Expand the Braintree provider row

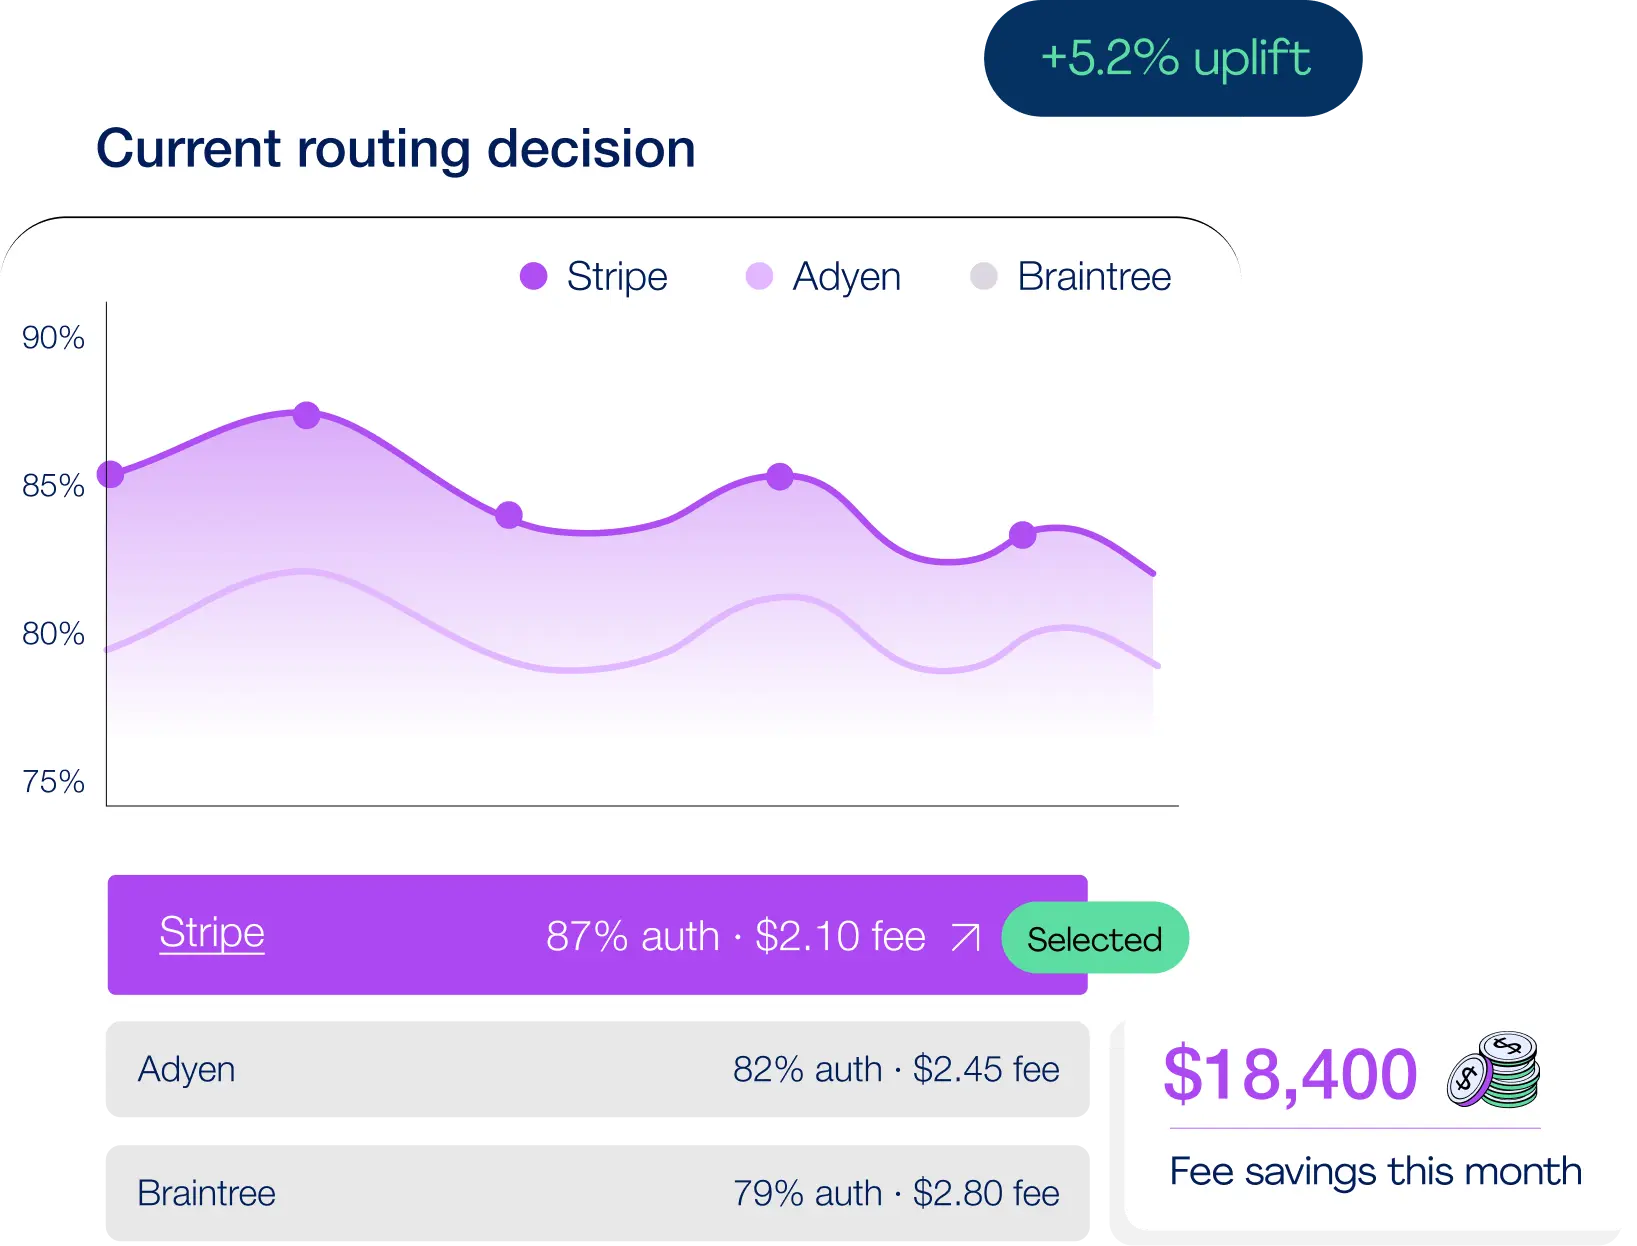[x=597, y=1193]
